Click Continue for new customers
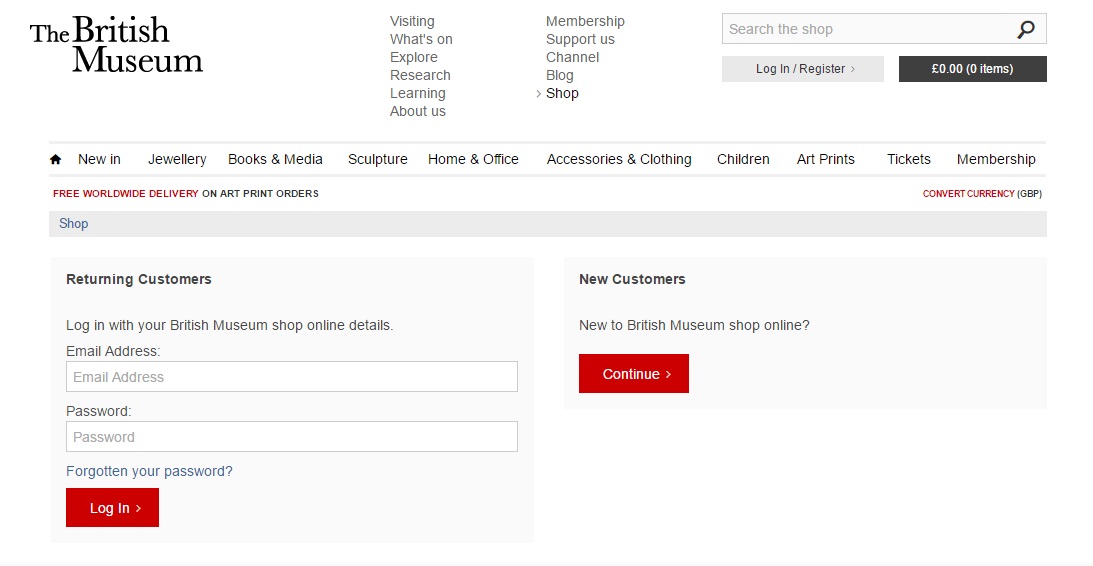The width and height of the screenshot is (1093, 566). click(x=634, y=374)
